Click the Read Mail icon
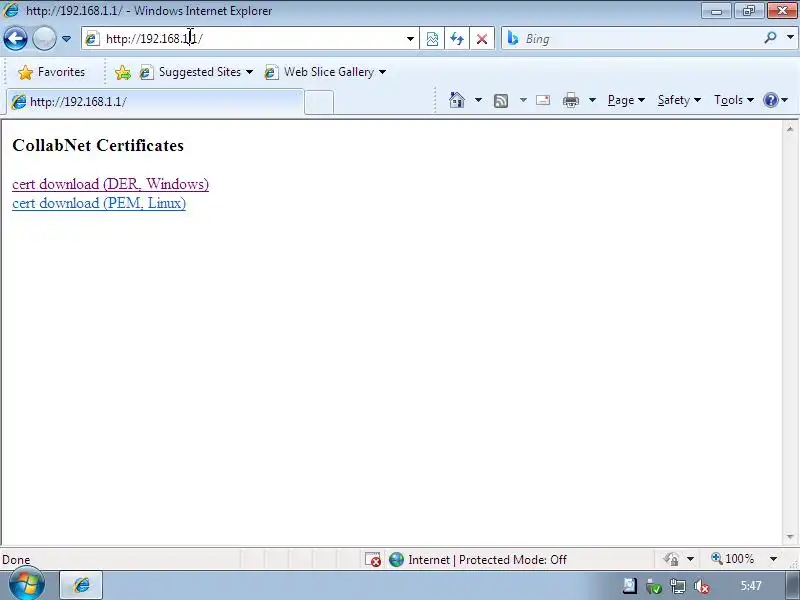 (x=543, y=100)
